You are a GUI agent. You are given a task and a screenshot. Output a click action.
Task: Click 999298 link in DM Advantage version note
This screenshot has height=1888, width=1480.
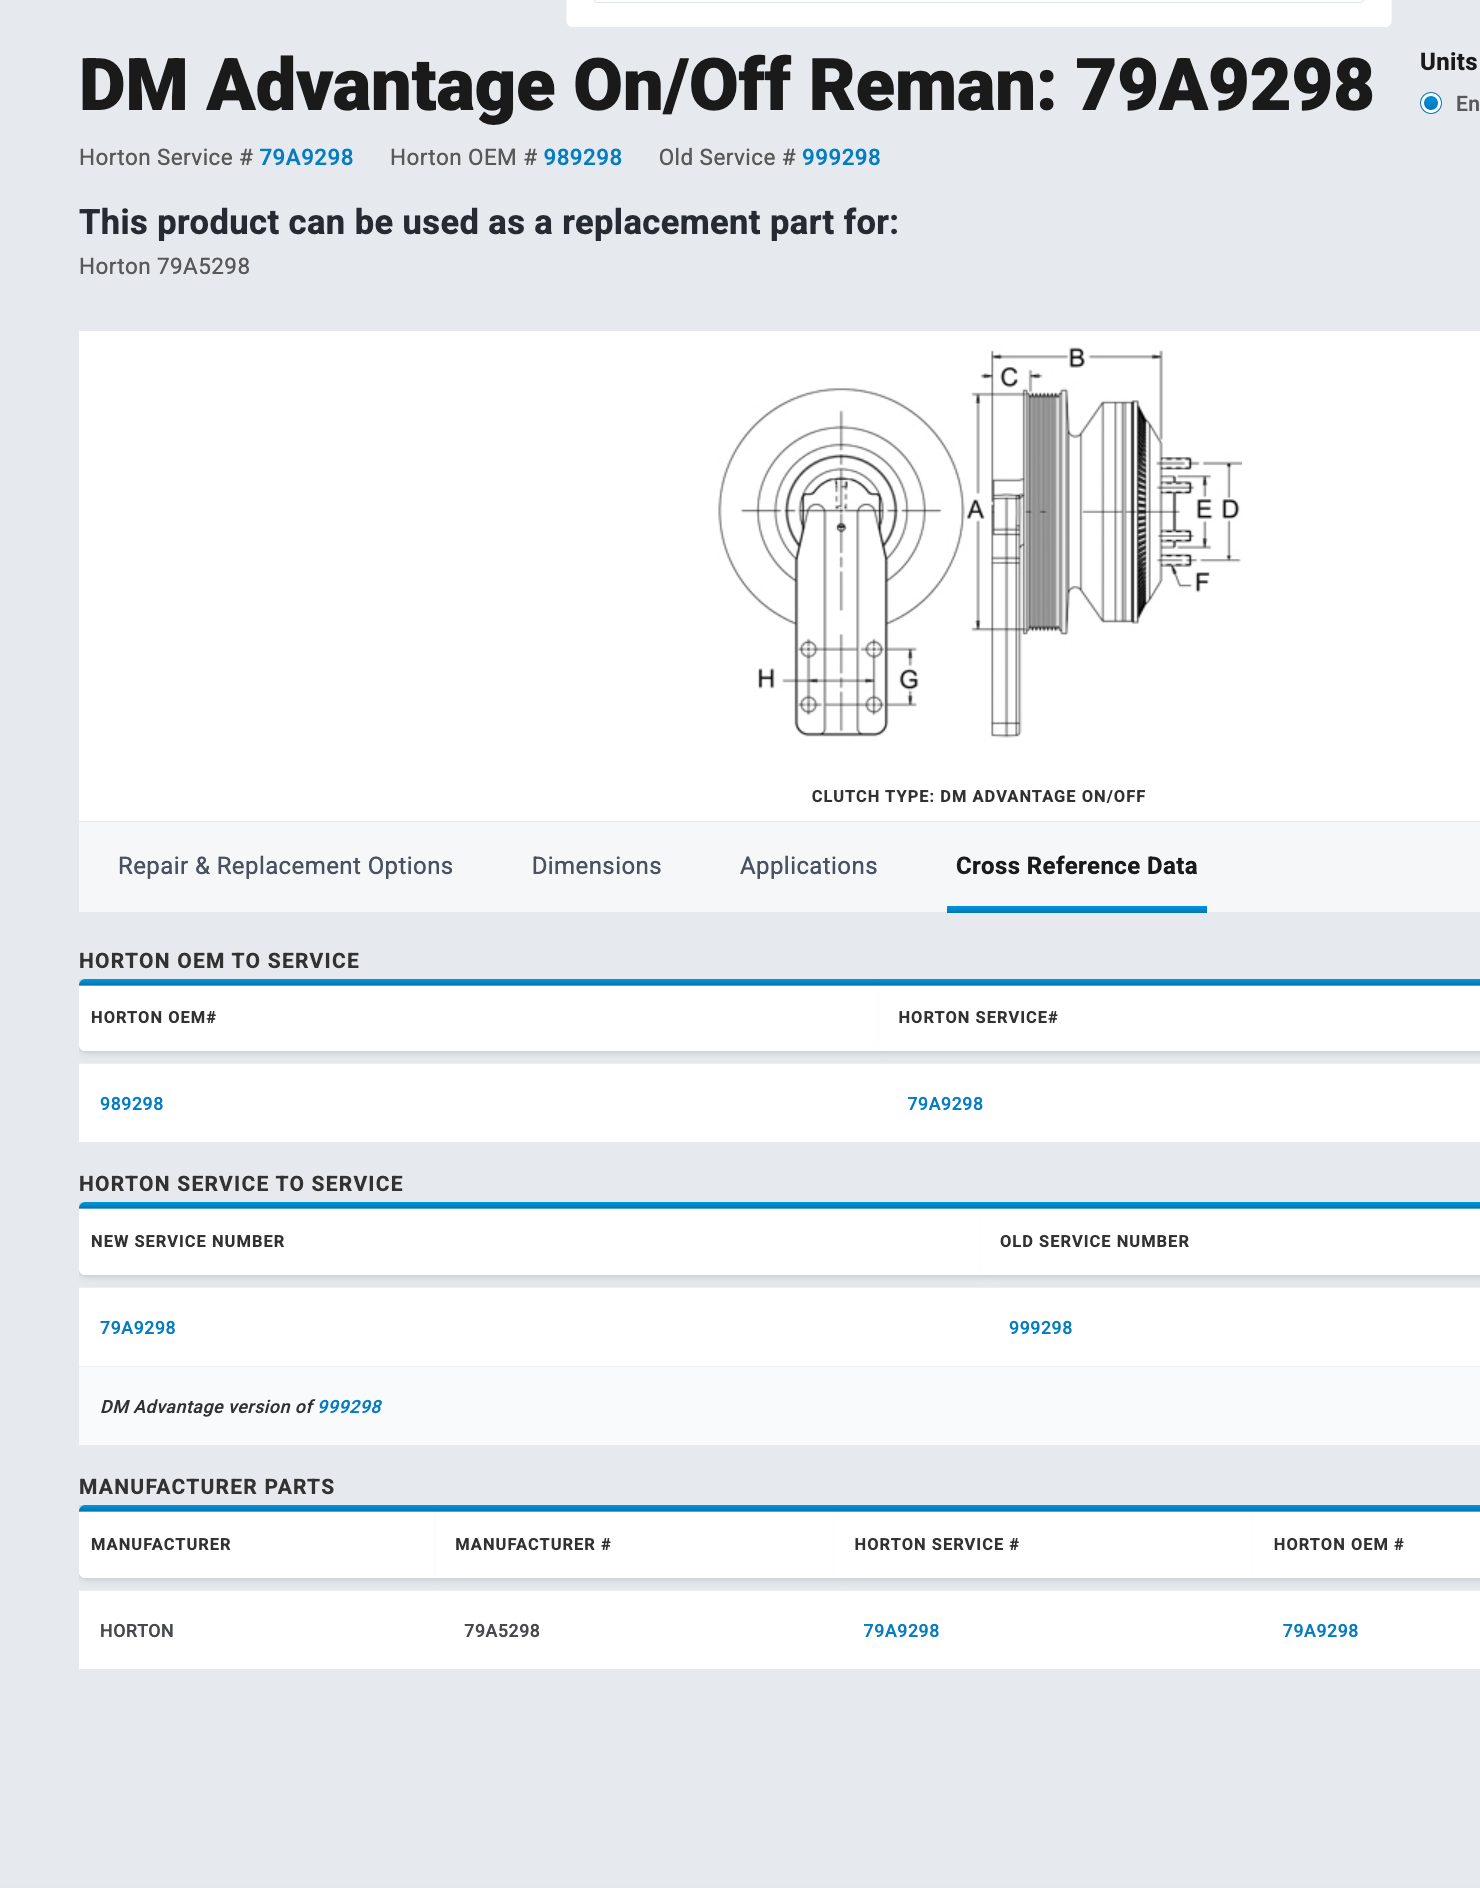[x=350, y=1406]
